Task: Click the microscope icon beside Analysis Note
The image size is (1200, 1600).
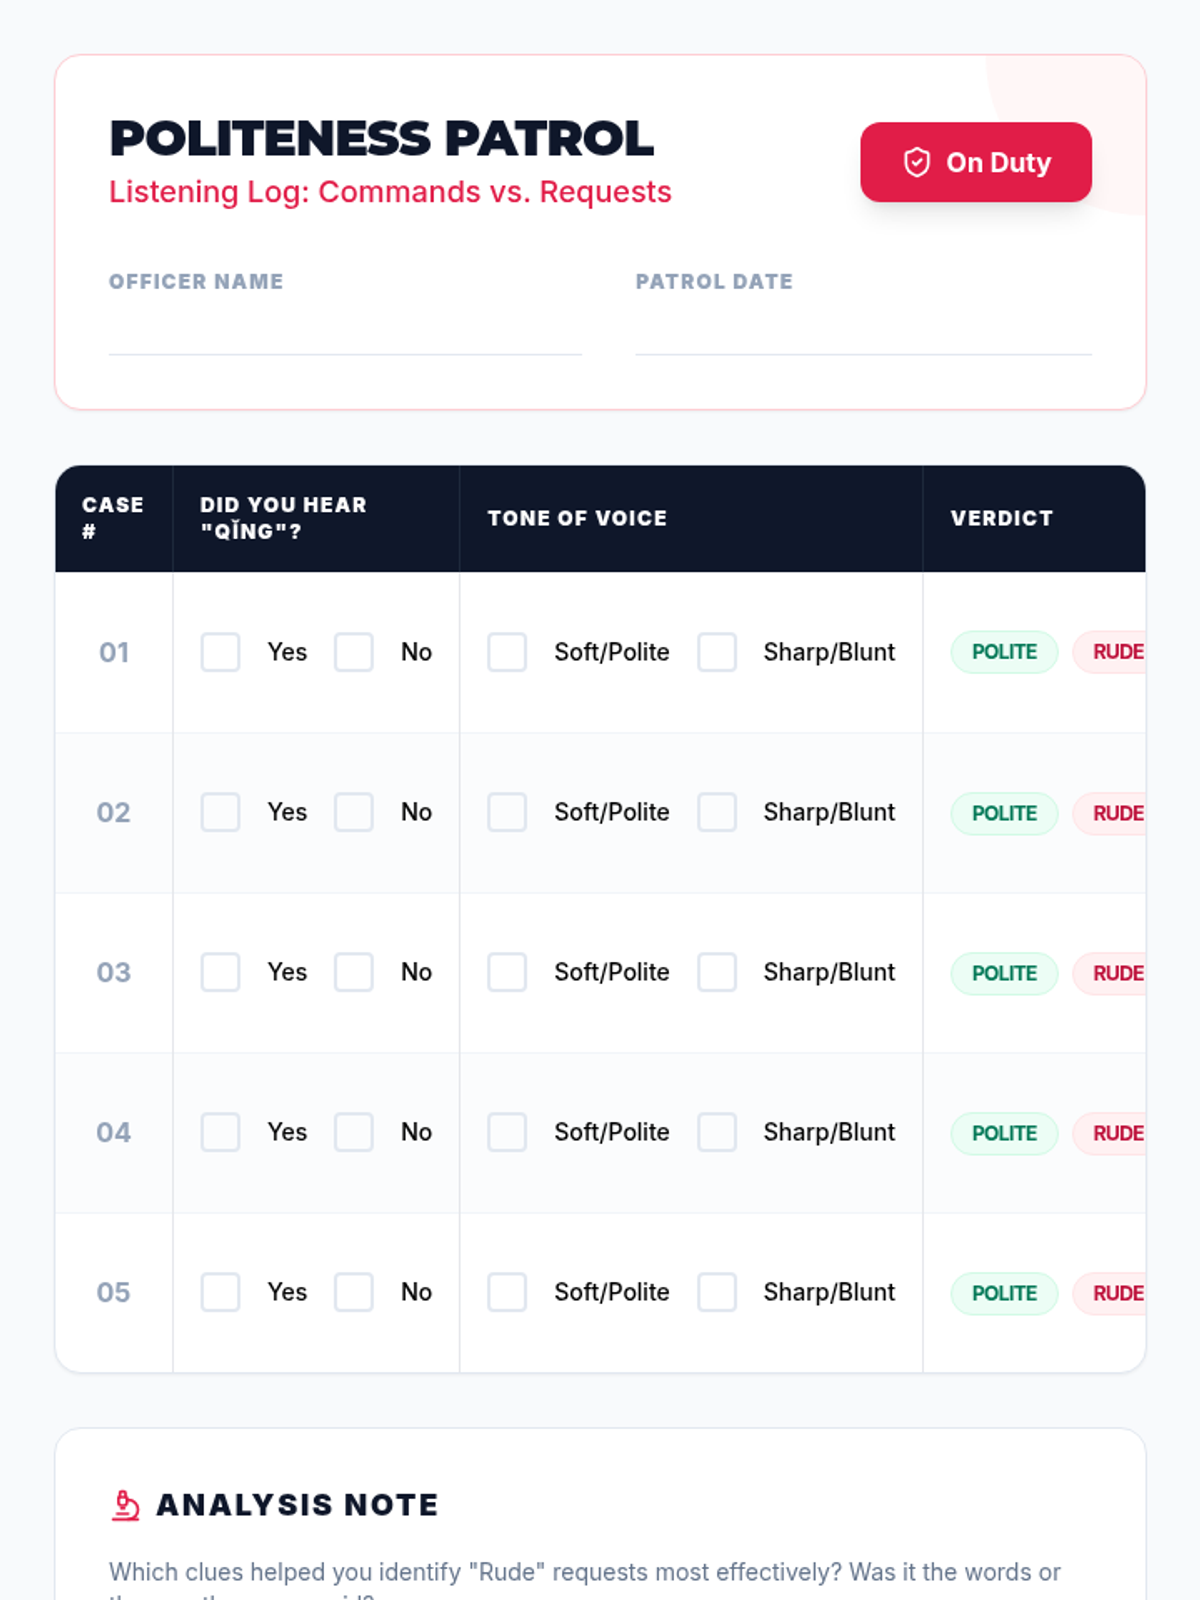Action: click(125, 1505)
